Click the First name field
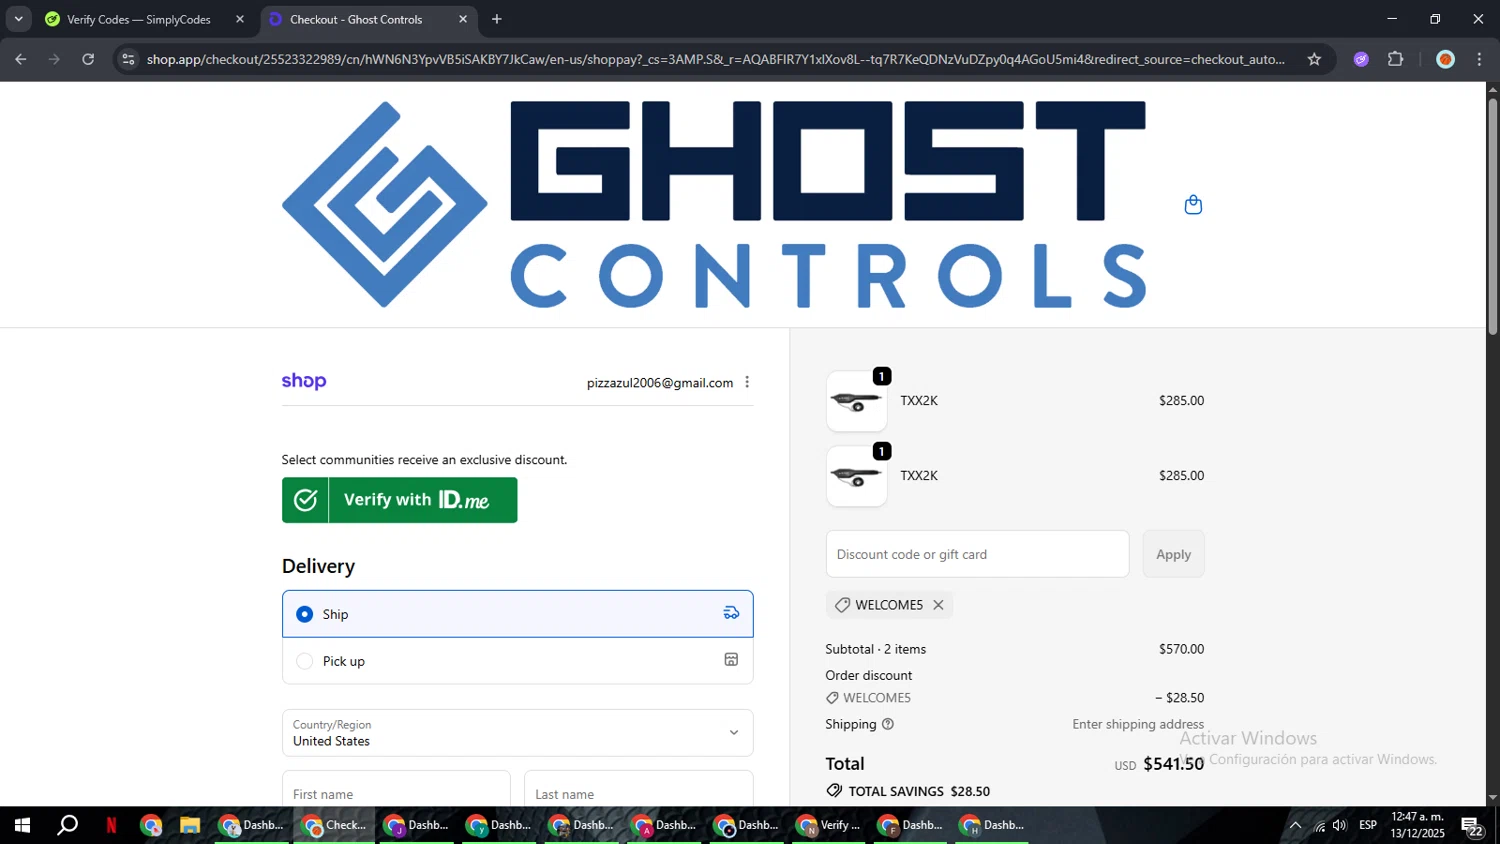This screenshot has width=1500, height=844. click(x=396, y=792)
